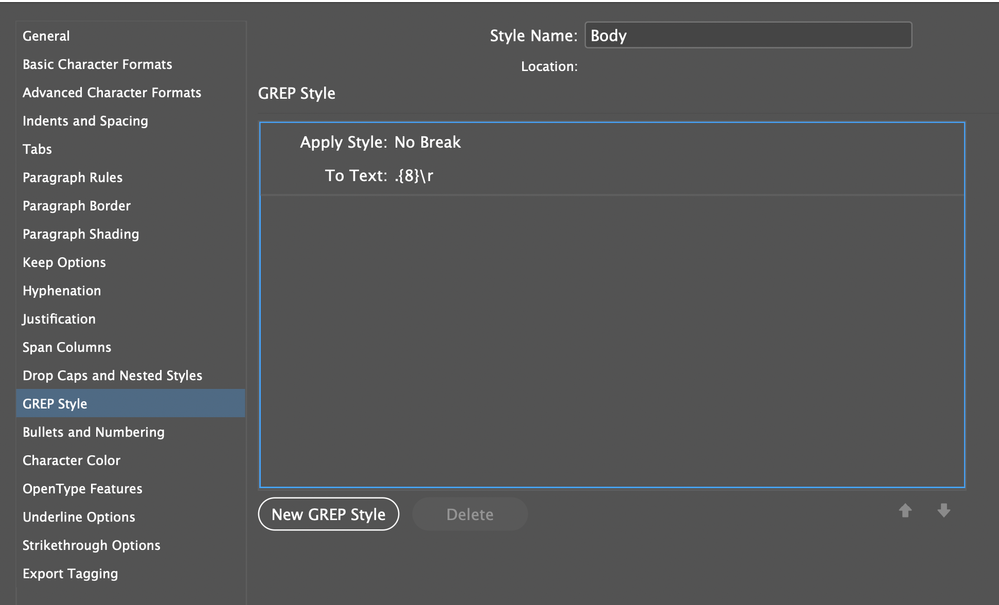The height and width of the screenshot is (605, 999).
Task: Click New GREP Style button
Action: (x=329, y=514)
